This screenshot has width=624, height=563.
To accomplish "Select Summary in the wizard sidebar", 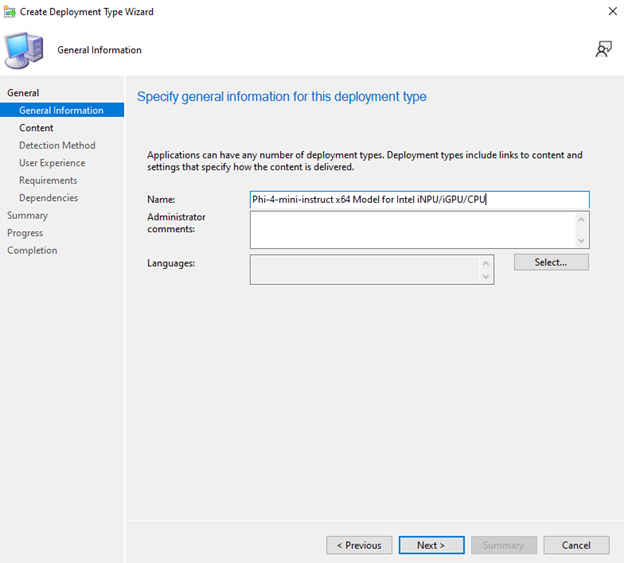I will coord(27,215).
